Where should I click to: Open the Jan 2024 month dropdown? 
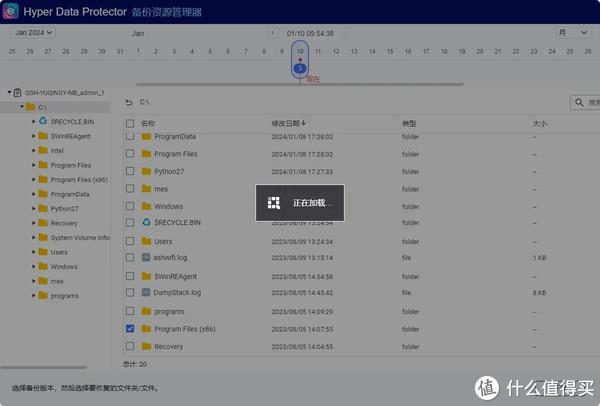[33, 33]
